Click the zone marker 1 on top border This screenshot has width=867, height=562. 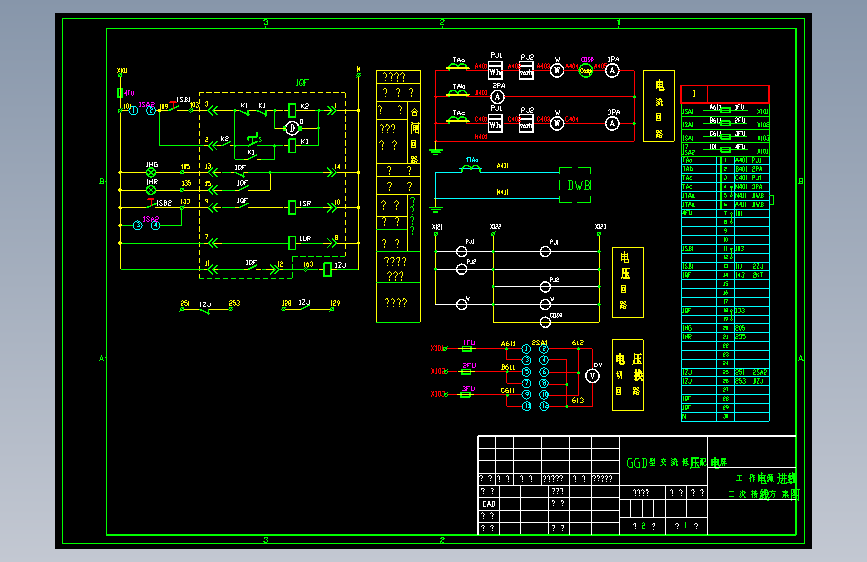(x=619, y=23)
